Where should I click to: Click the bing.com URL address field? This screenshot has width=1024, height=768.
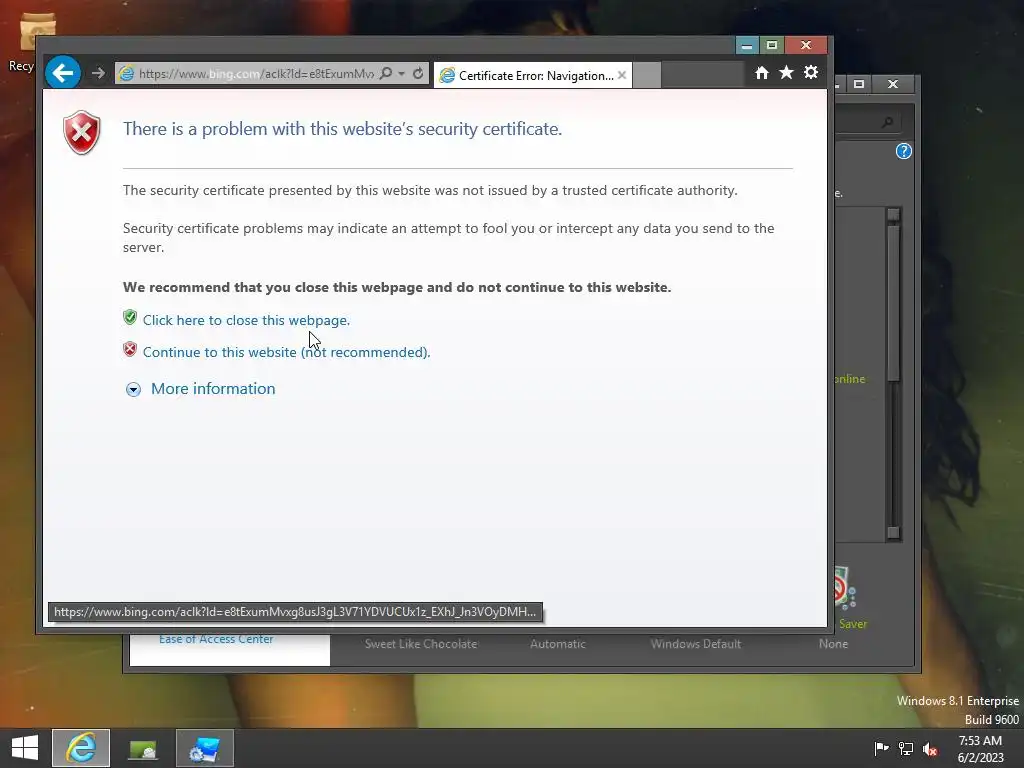point(255,74)
